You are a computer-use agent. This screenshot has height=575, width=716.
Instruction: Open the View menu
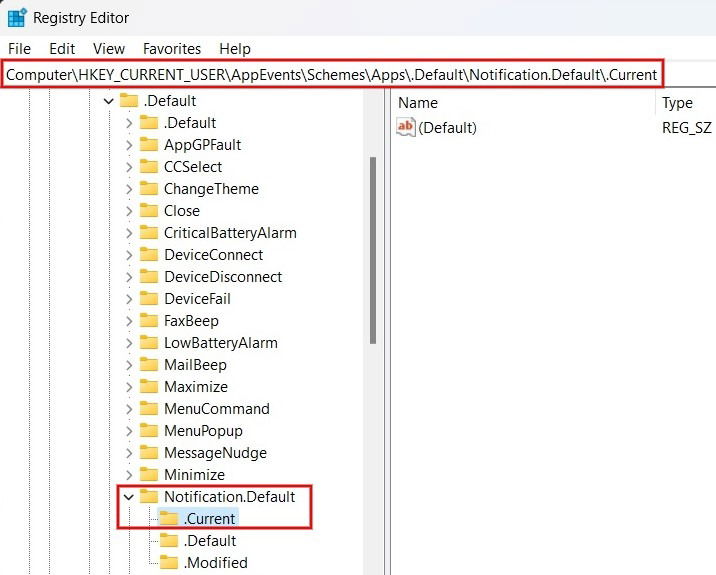(x=109, y=48)
